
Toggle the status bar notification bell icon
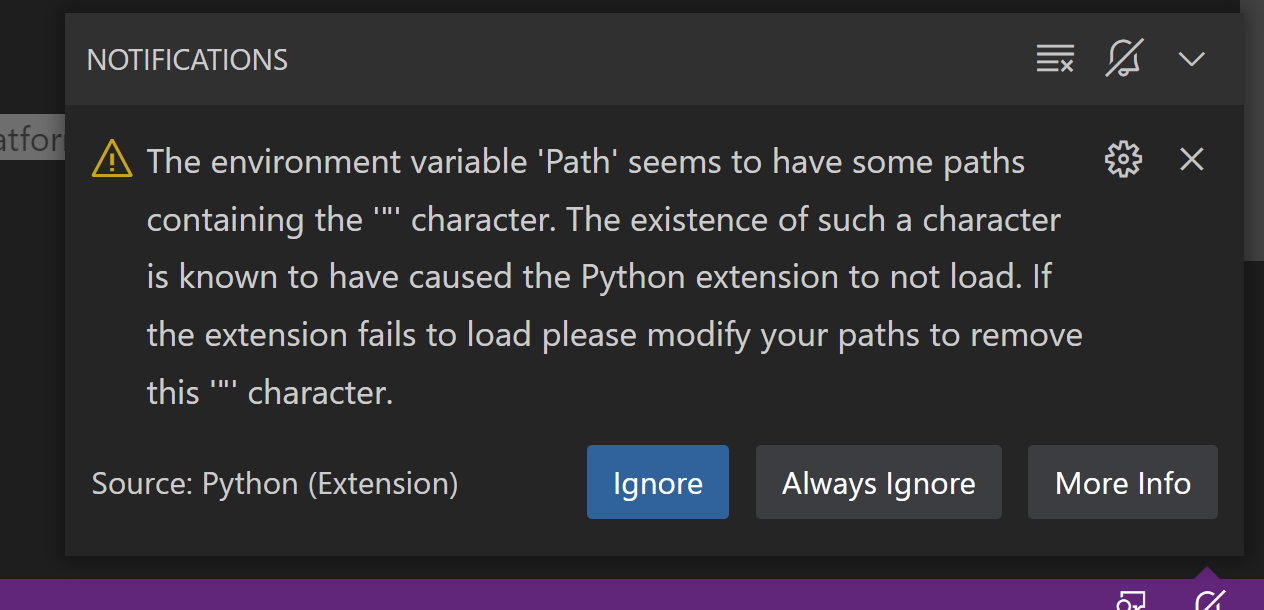tap(1209, 600)
